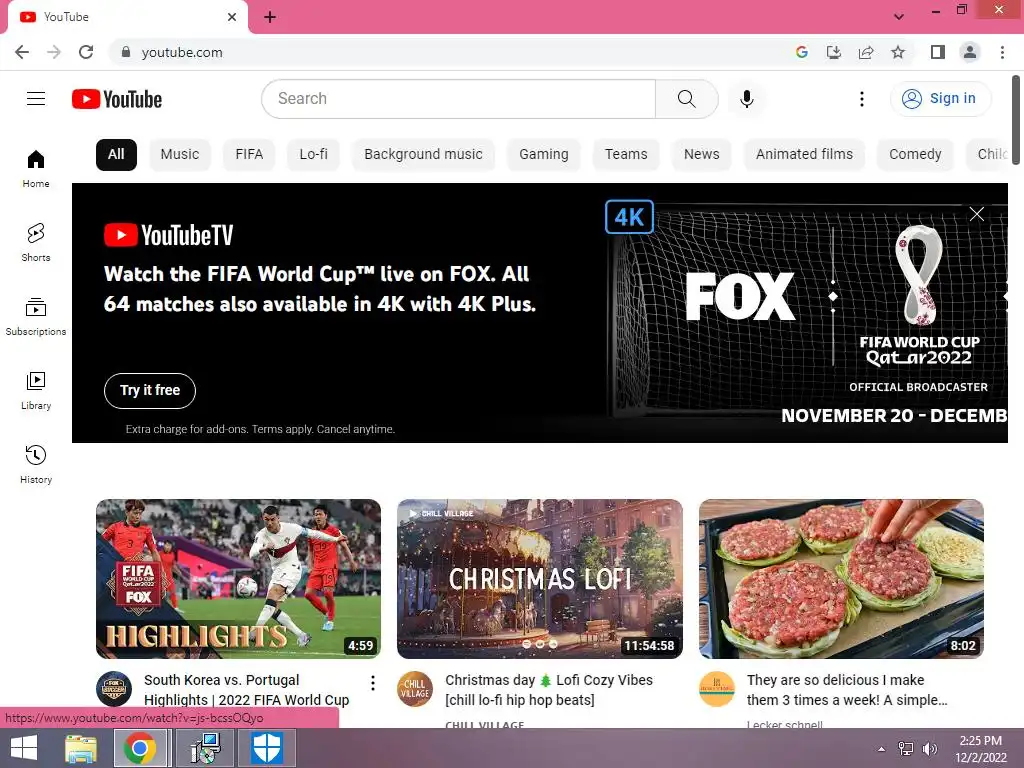Click the FOX Soccer channel avatar

click(x=114, y=689)
